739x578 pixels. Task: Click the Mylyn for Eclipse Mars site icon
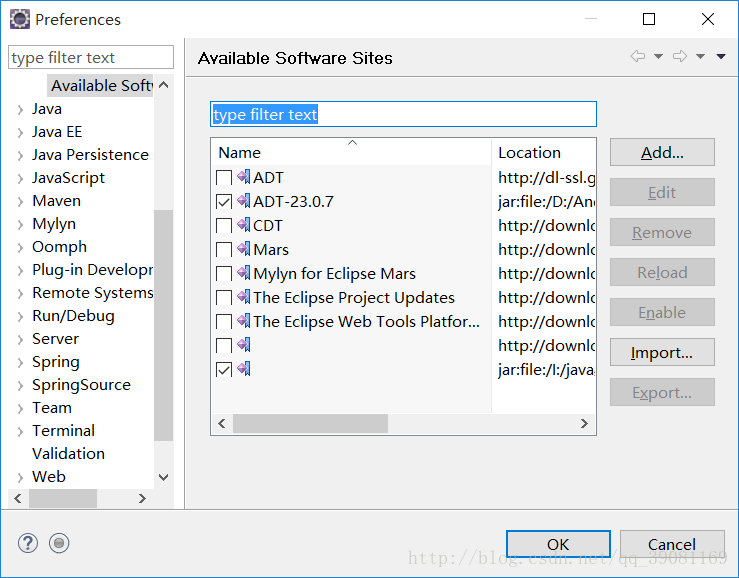(x=244, y=273)
